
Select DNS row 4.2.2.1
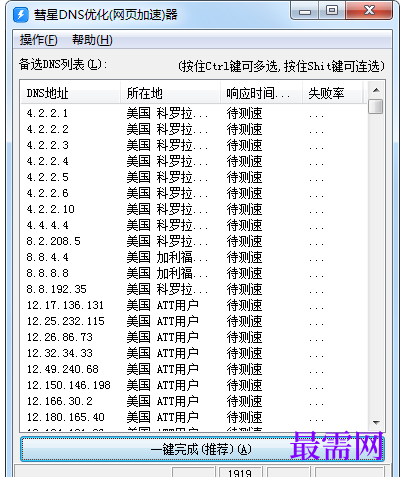[193, 113]
